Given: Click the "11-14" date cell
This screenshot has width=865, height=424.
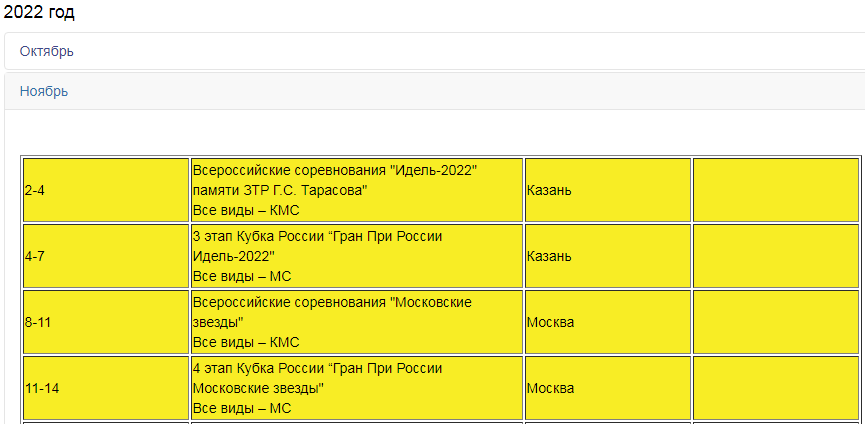Looking at the screenshot, I should point(41,388).
